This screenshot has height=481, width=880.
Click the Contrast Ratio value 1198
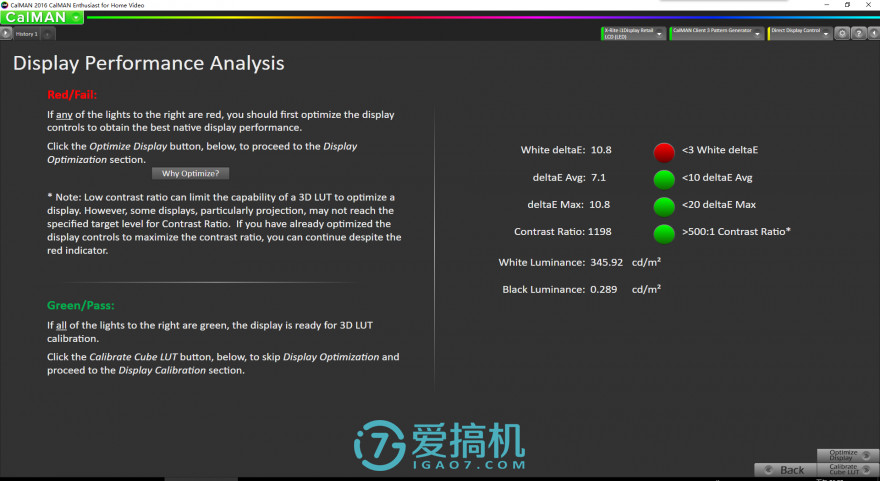tap(599, 231)
